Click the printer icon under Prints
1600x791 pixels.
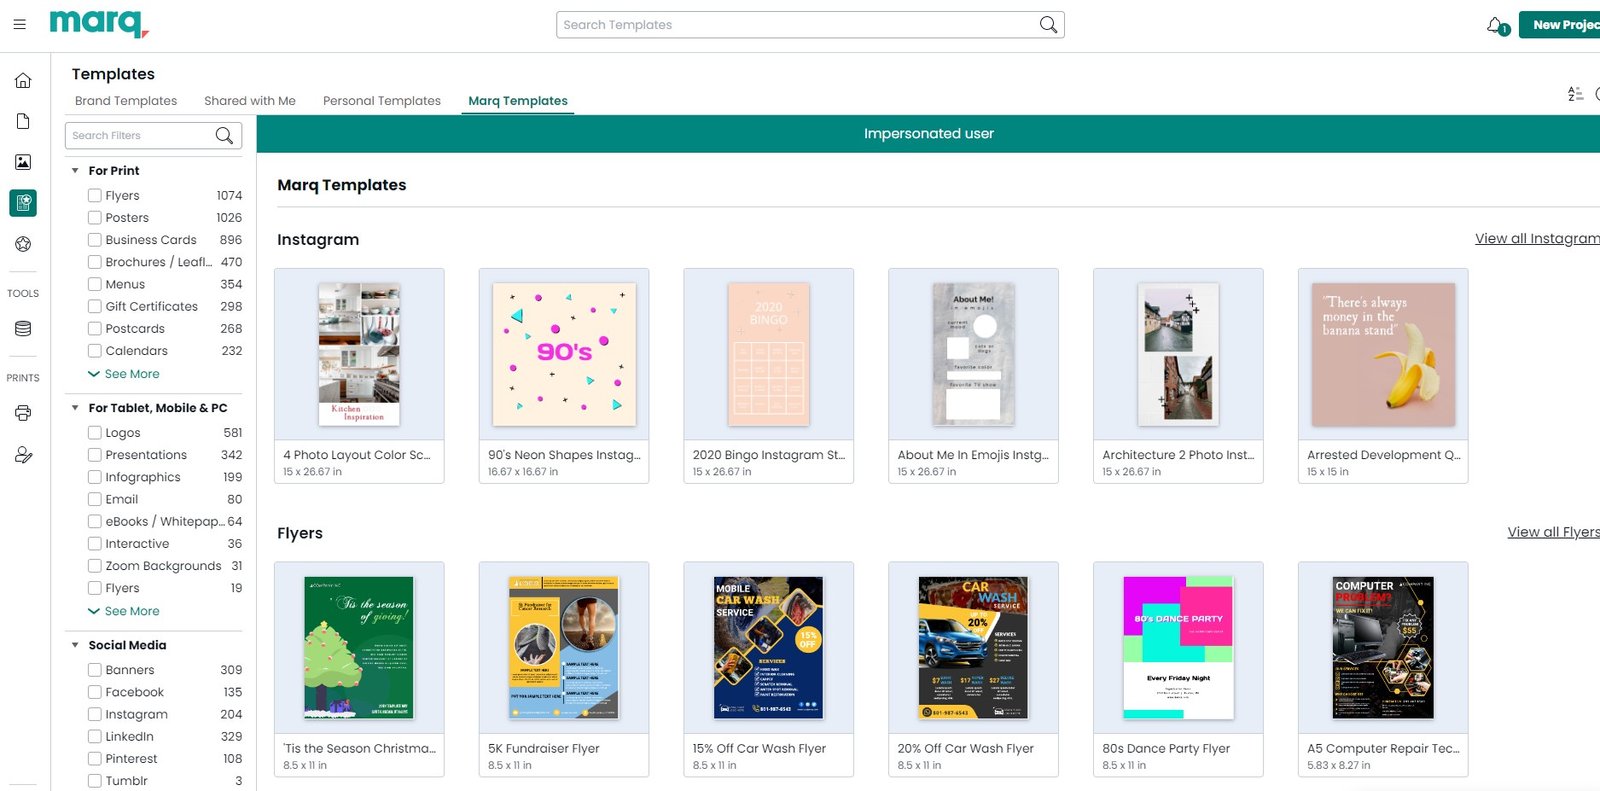(x=23, y=413)
